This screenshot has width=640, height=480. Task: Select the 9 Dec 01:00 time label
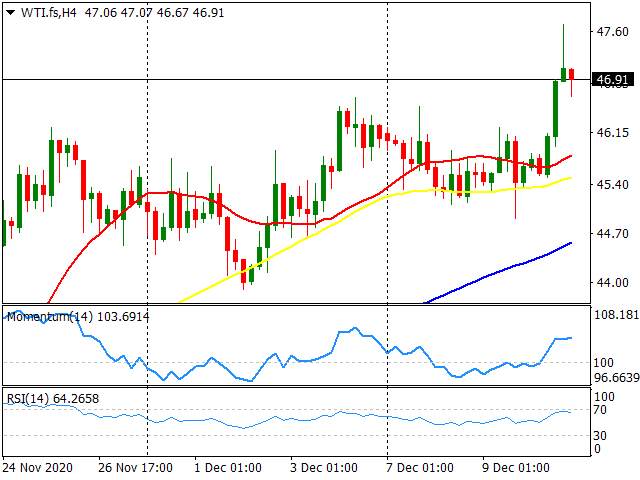tap(516, 468)
